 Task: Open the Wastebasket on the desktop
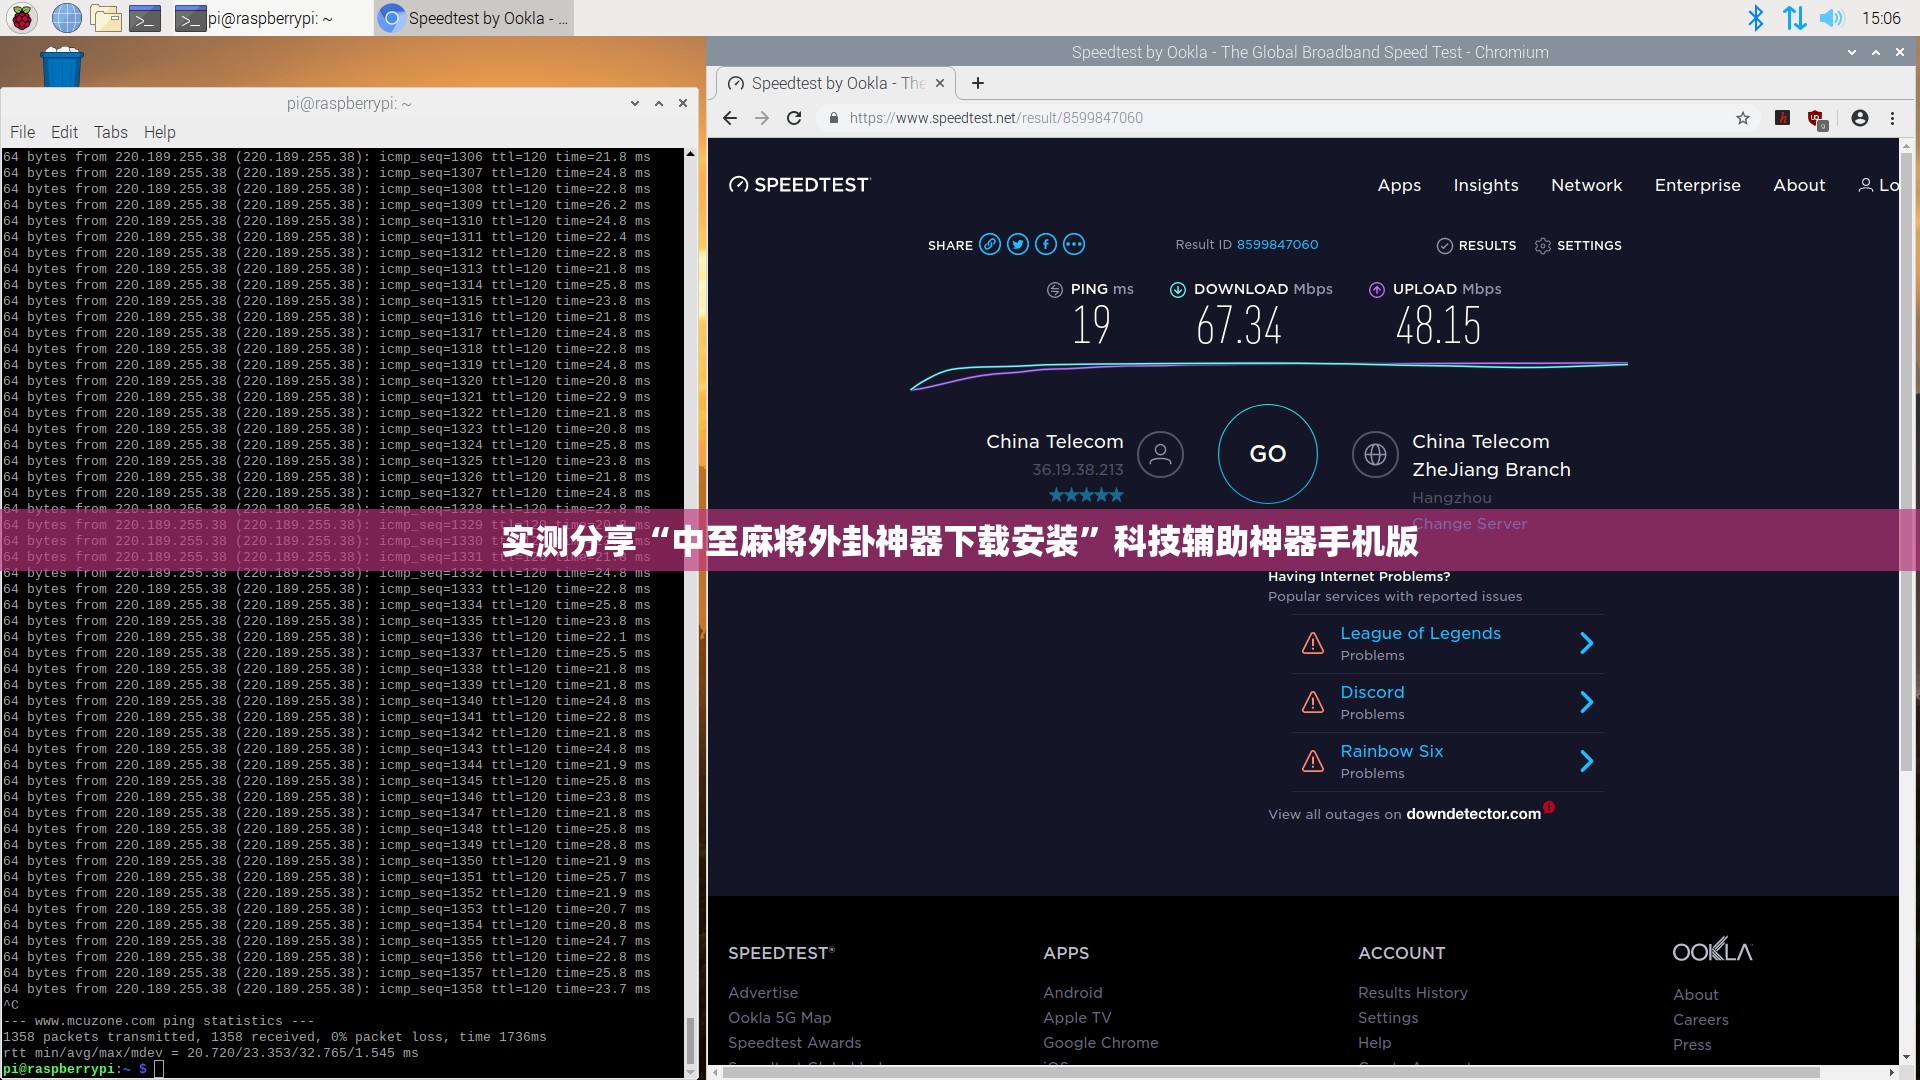(x=61, y=65)
